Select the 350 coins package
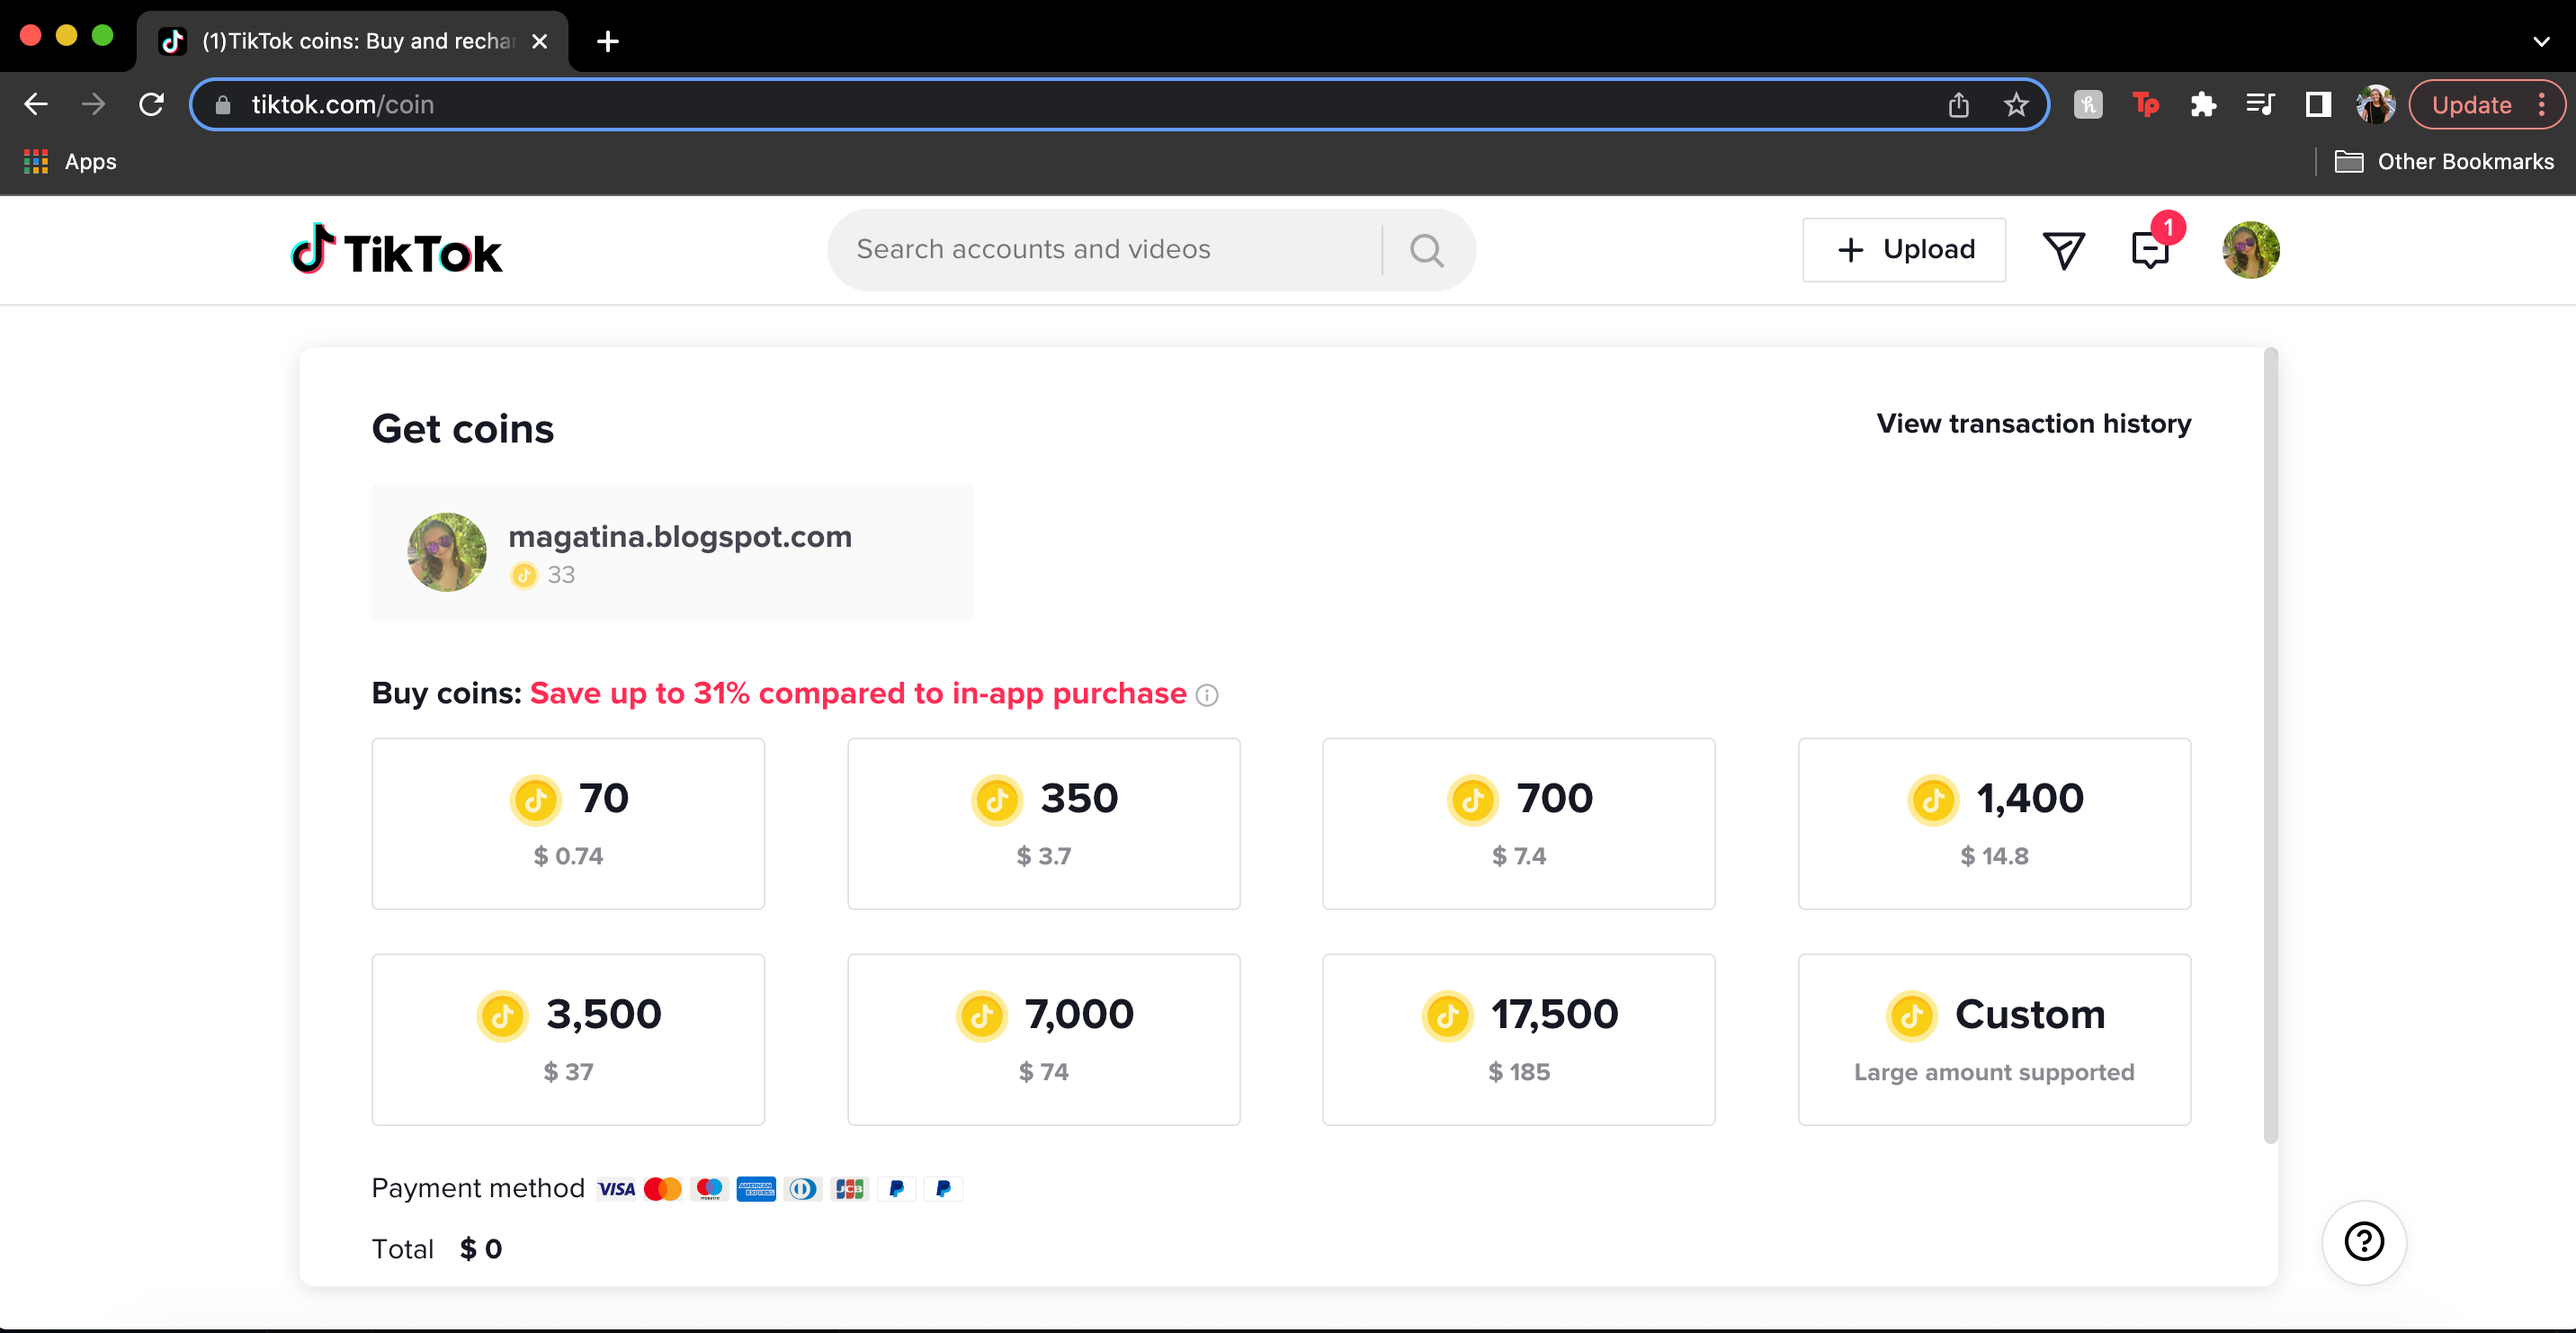 click(x=1043, y=823)
